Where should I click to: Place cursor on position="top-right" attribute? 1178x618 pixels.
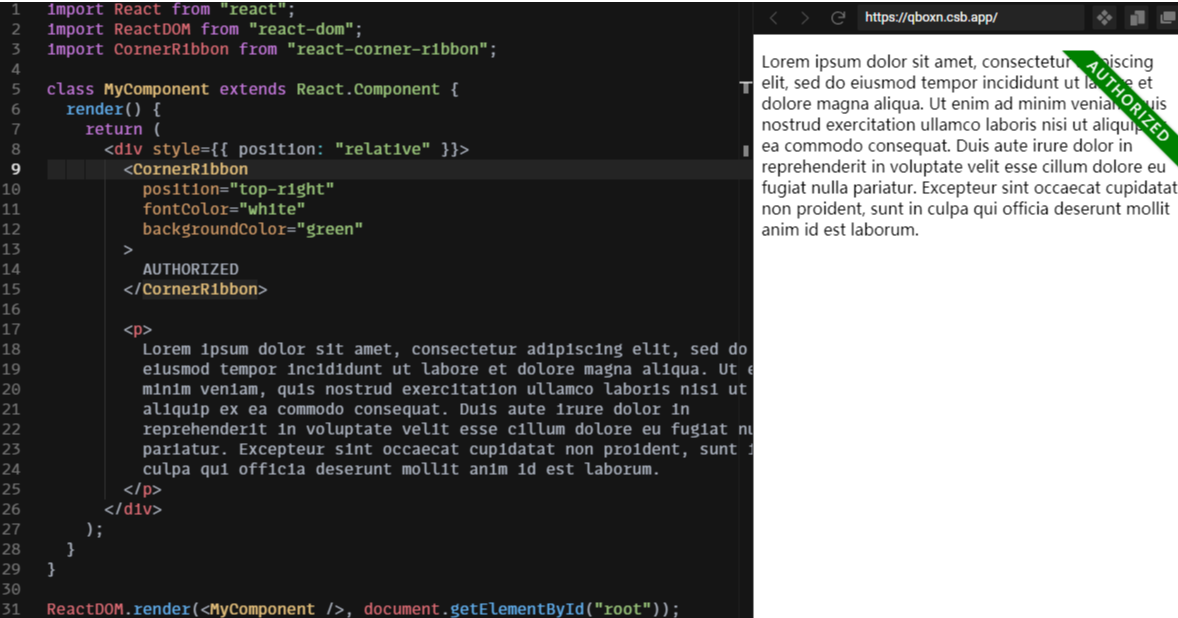click(x=238, y=189)
